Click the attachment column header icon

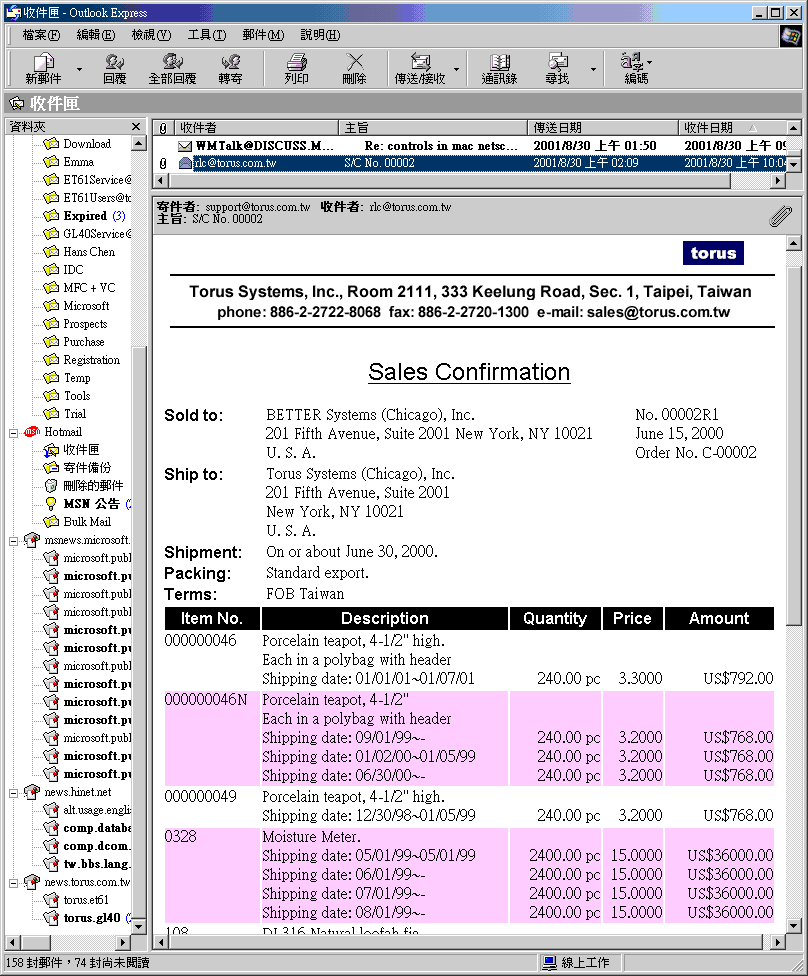(x=163, y=128)
